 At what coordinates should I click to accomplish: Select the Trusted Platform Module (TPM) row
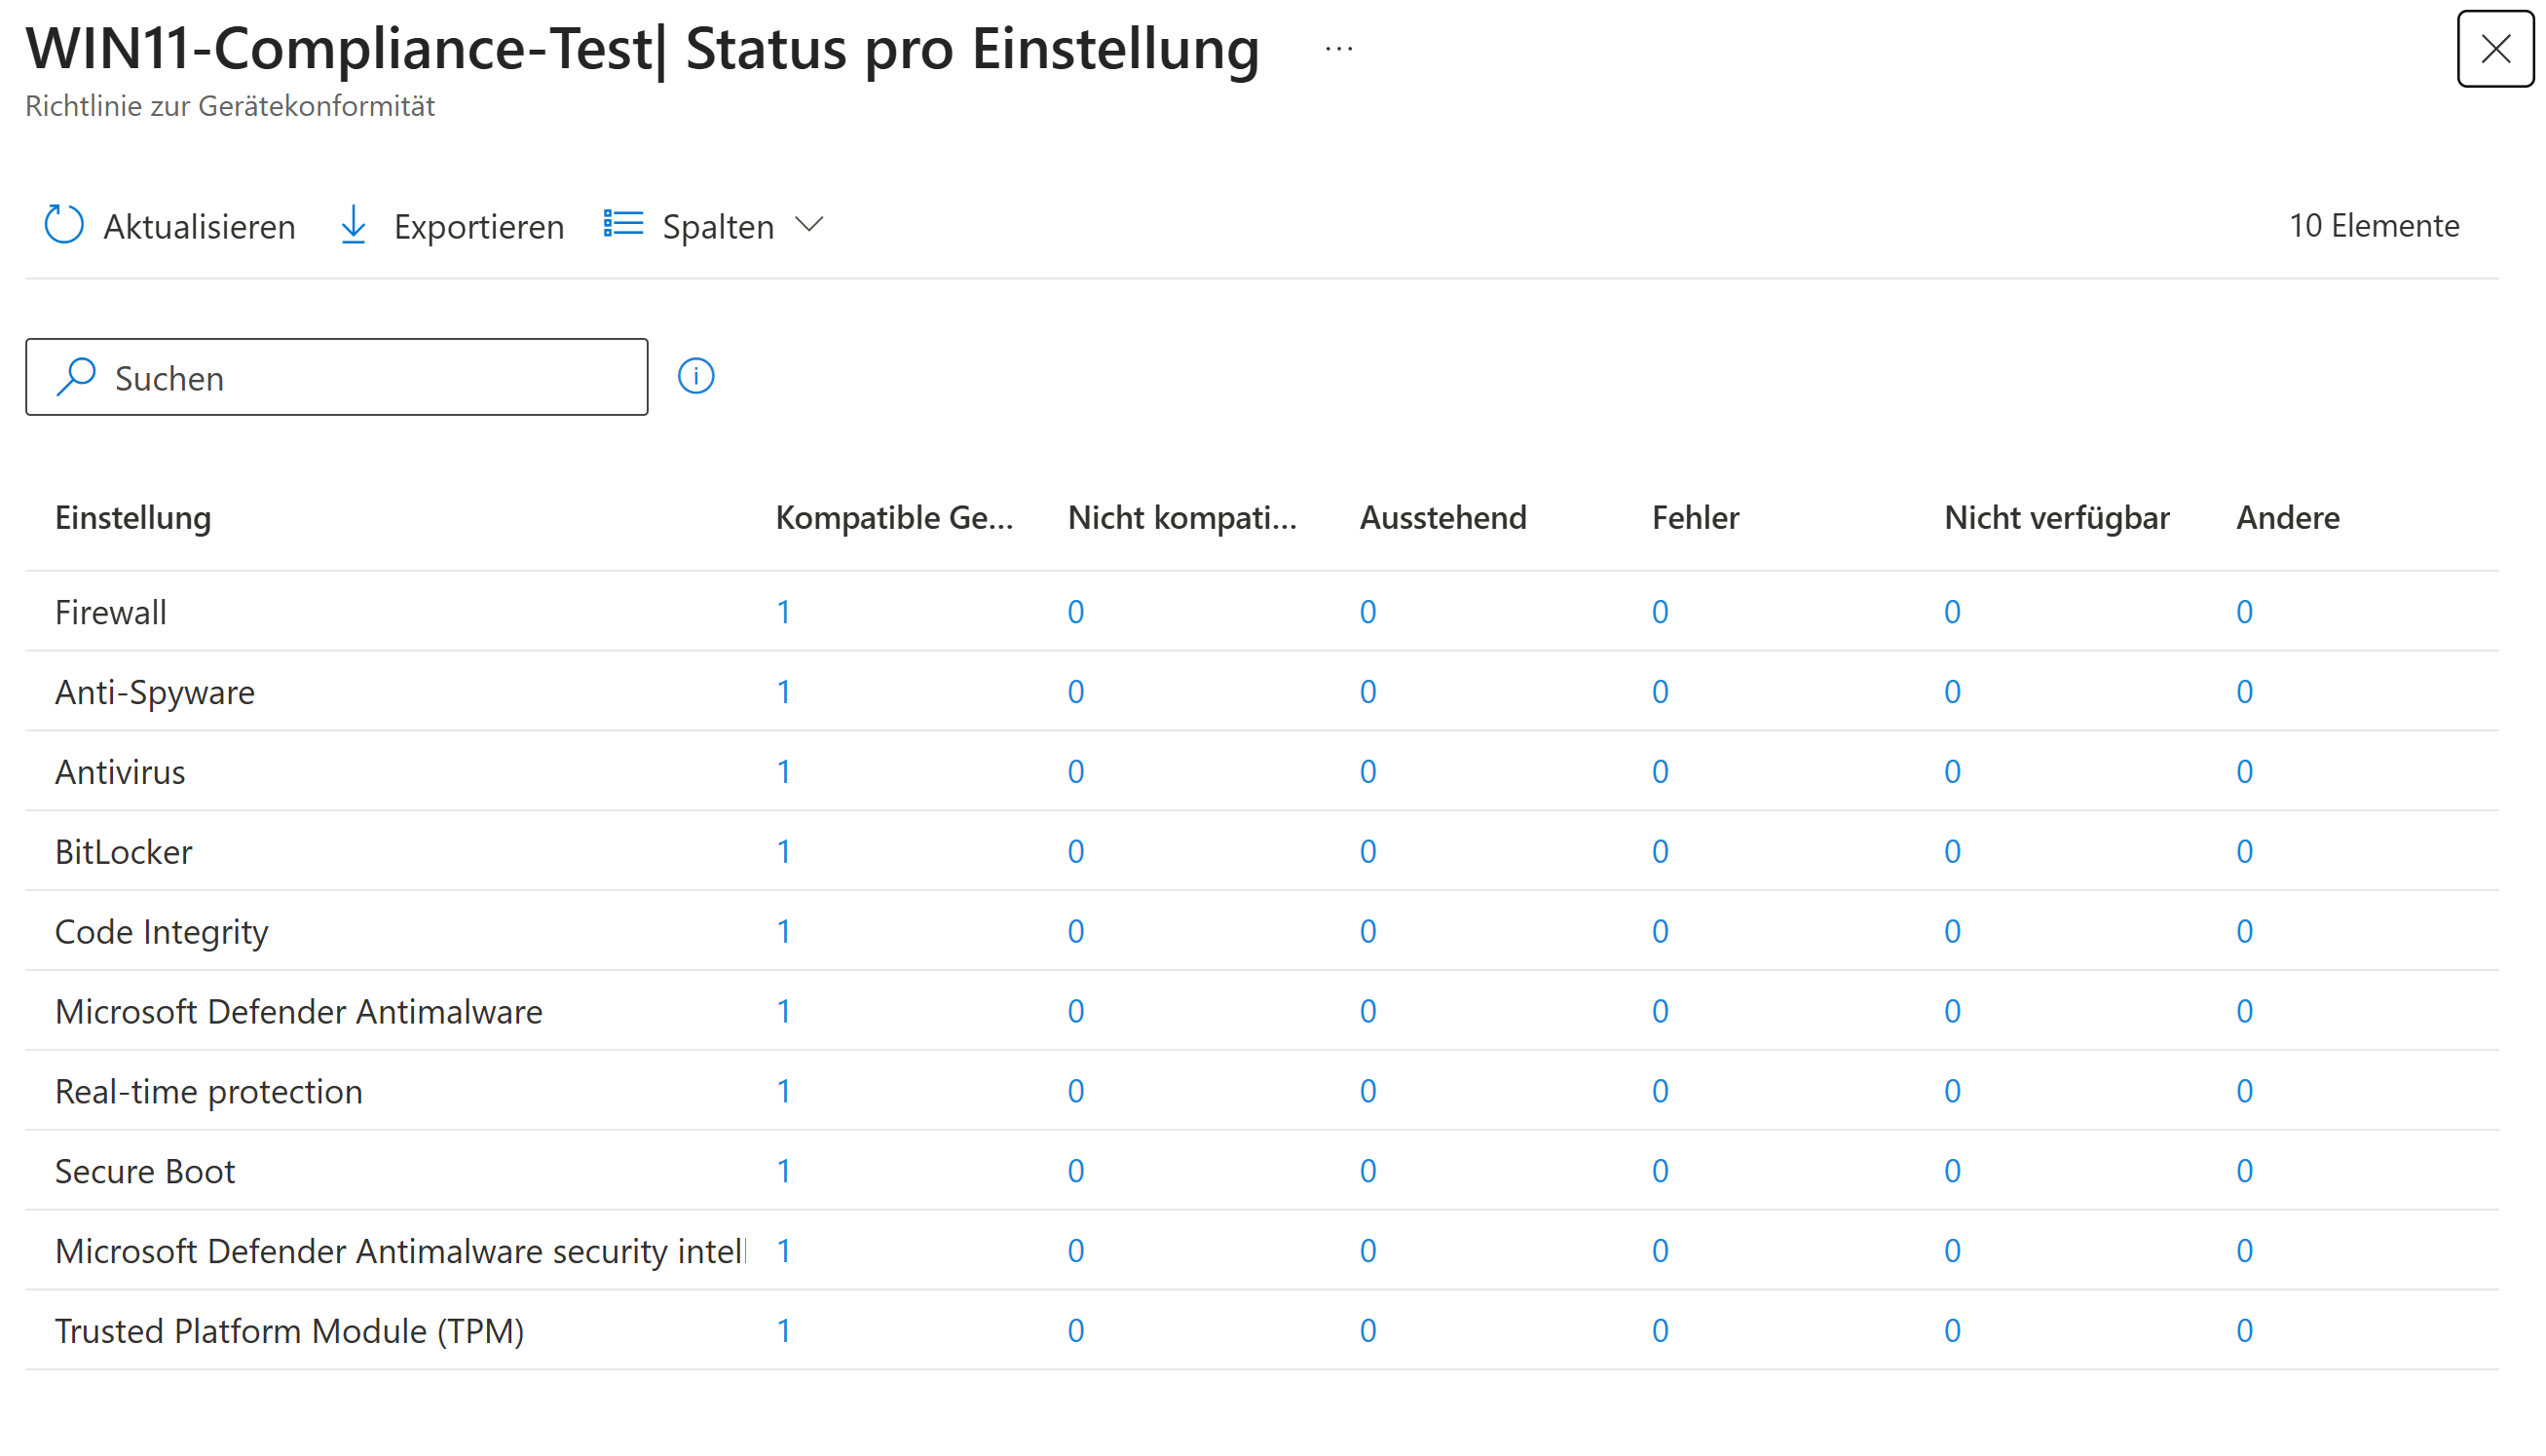point(289,1330)
